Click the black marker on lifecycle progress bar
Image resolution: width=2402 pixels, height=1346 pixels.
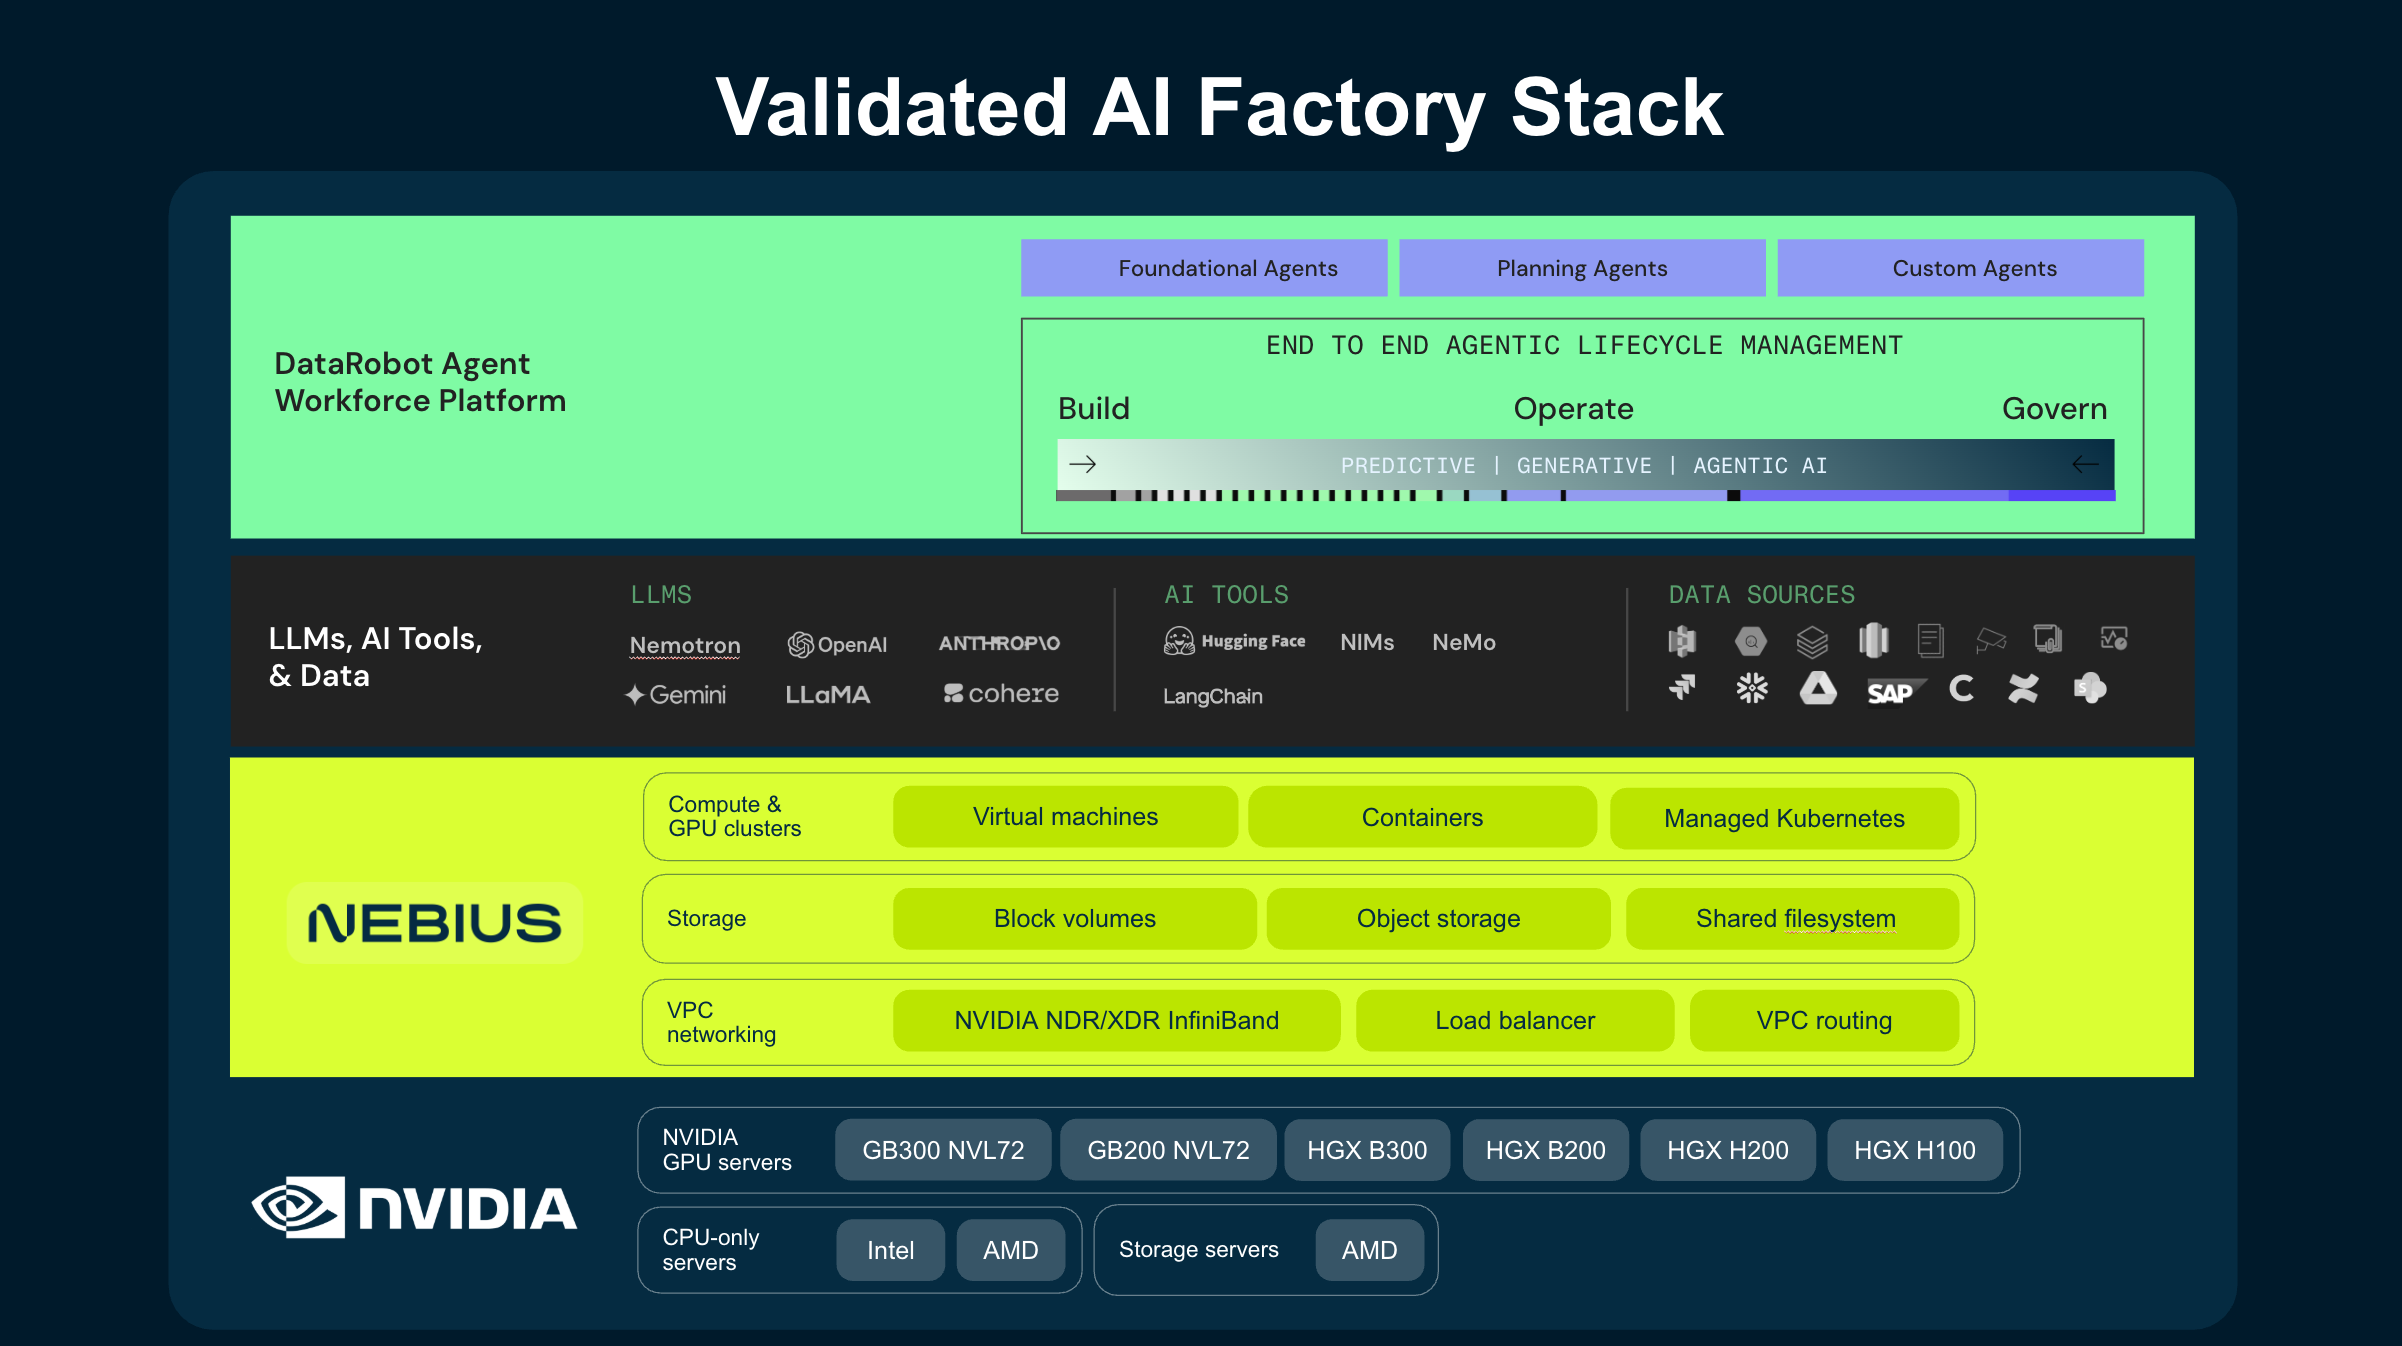click(x=1734, y=496)
